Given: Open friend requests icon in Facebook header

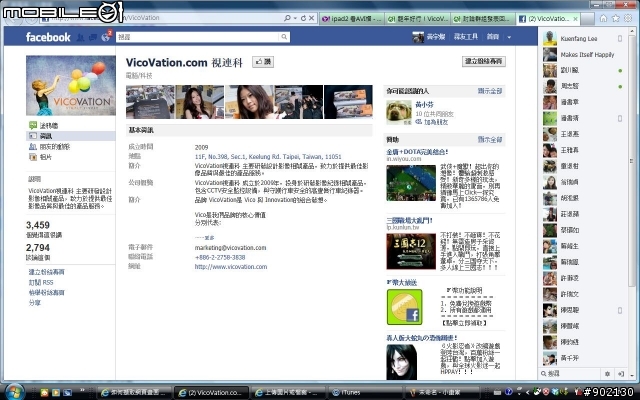Looking at the screenshot, I should (x=80, y=37).
